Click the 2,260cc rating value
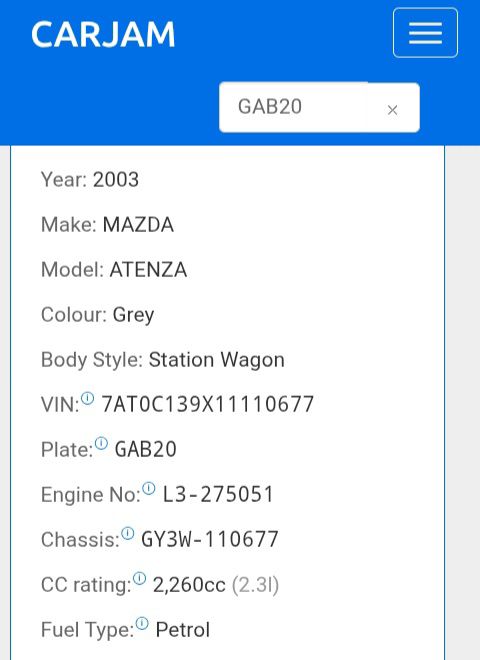Viewport: 480px width, 660px height. tap(189, 585)
